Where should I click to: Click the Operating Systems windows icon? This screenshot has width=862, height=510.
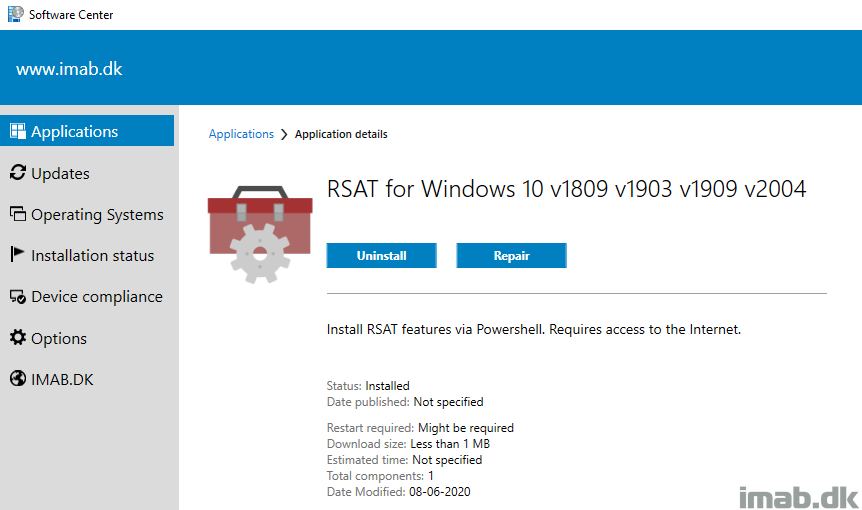point(18,214)
